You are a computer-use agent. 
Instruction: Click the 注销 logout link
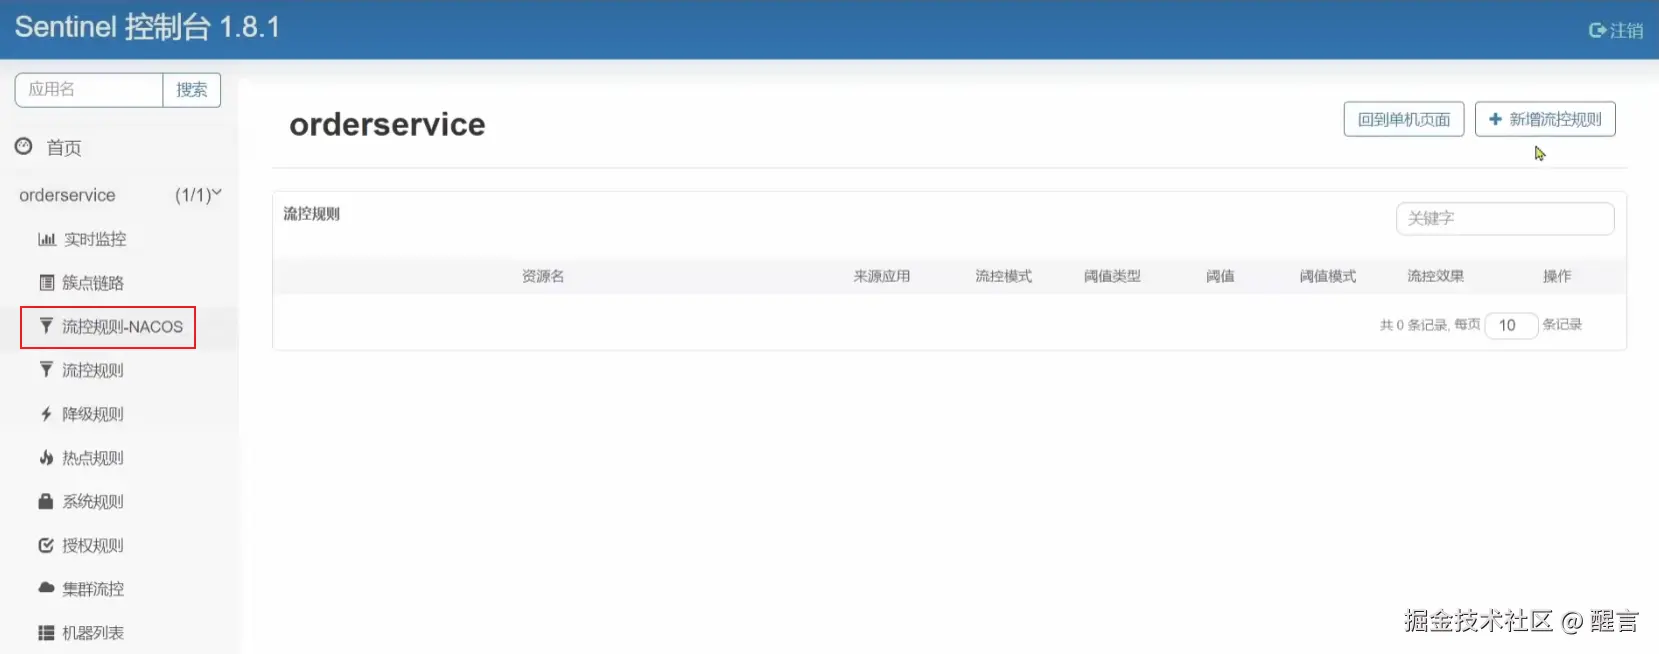point(1616,31)
